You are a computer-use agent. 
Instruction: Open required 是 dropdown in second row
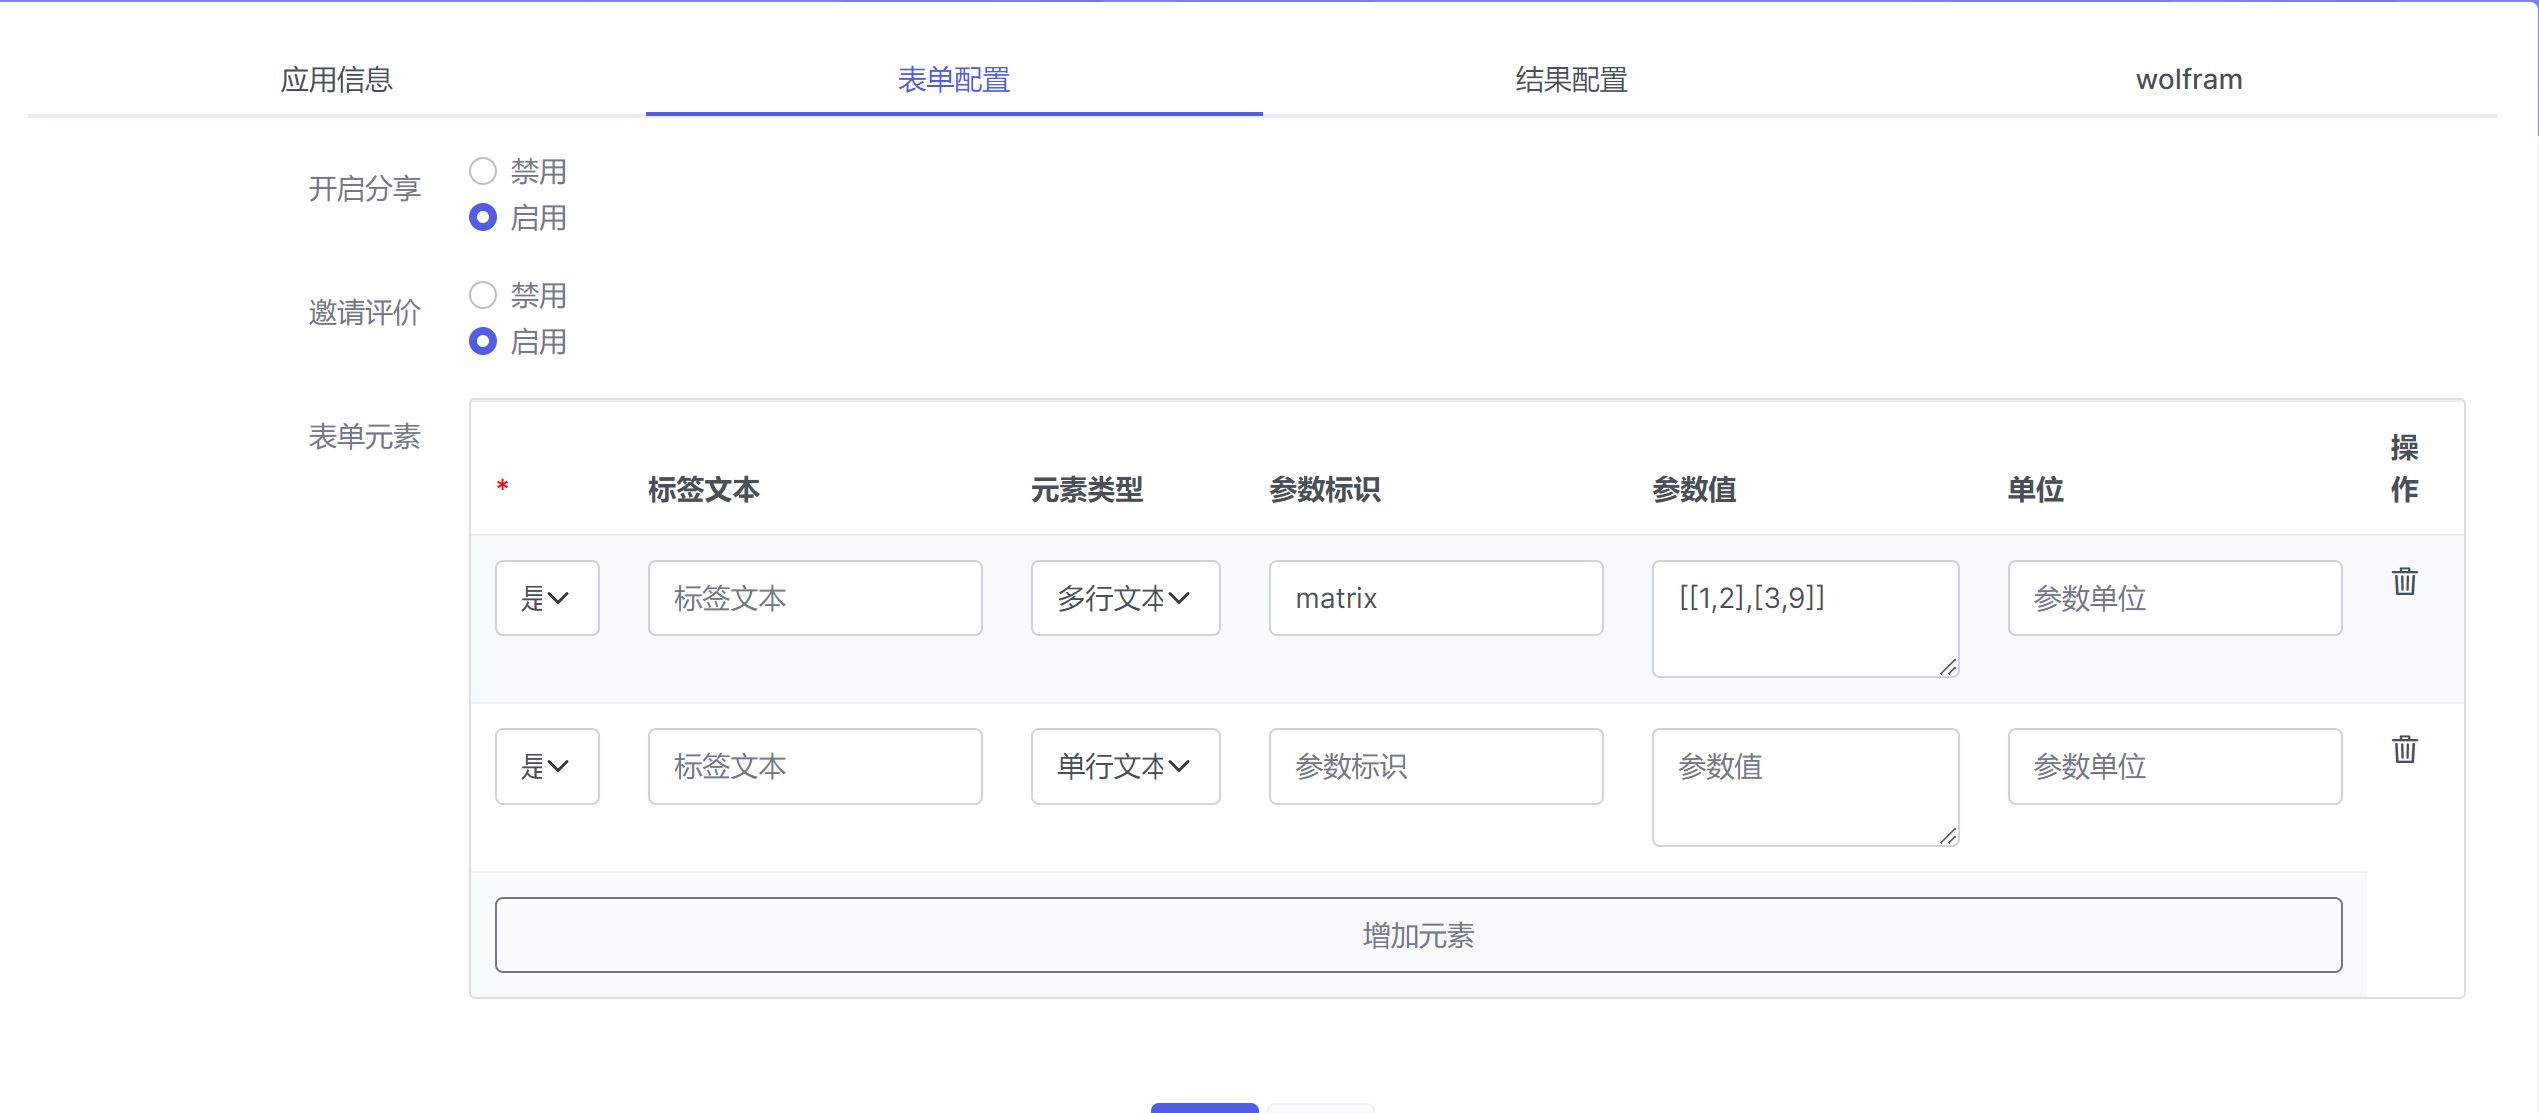[x=546, y=766]
